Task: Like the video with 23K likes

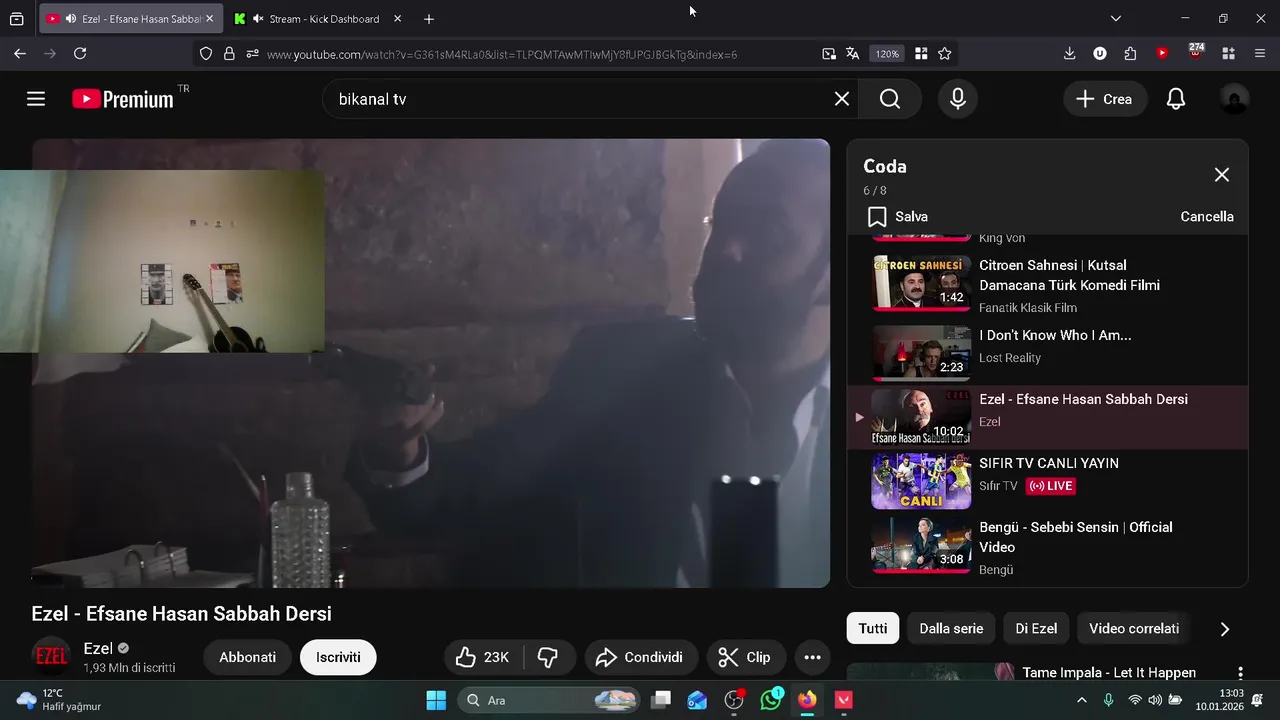Action: tap(483, 657)
